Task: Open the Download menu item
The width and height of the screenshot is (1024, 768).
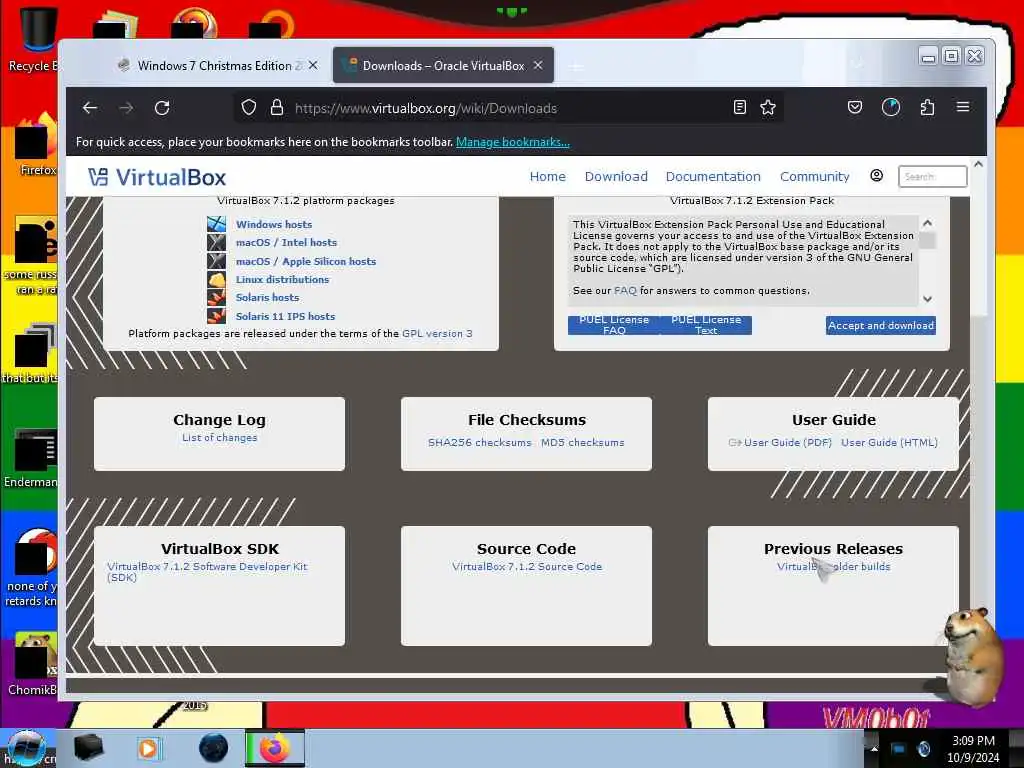Action: click(616, 176)
